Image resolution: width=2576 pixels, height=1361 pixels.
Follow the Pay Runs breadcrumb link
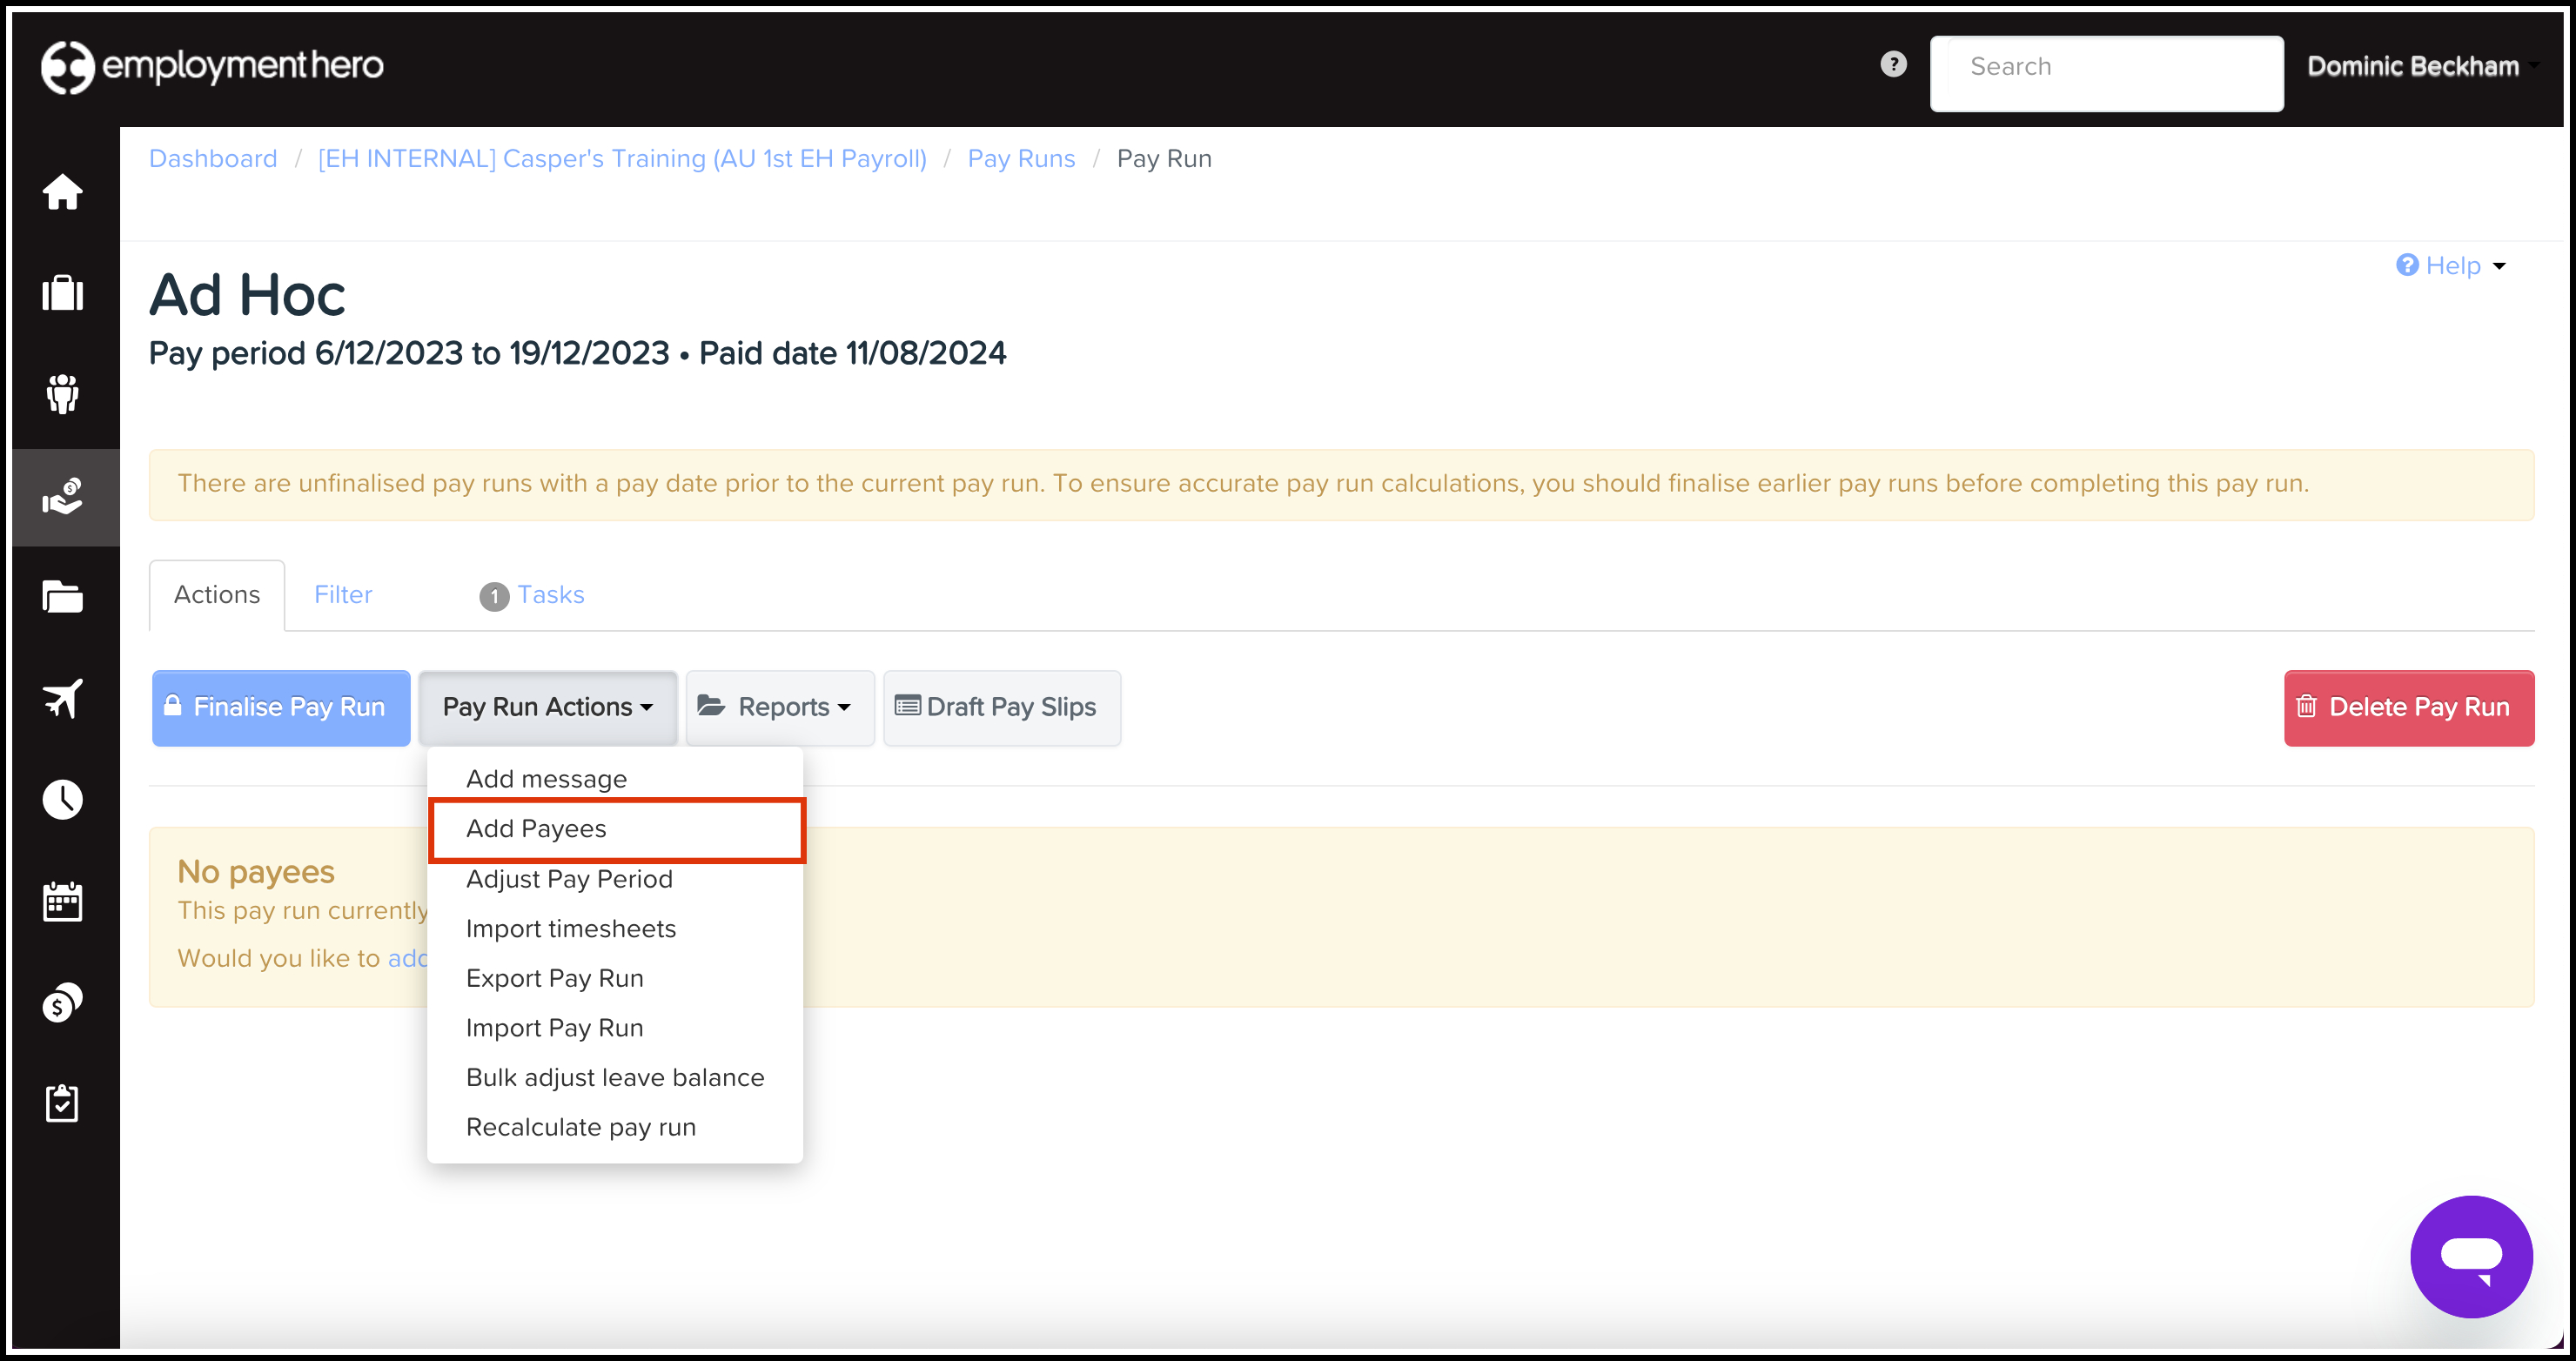point(1021,159)
